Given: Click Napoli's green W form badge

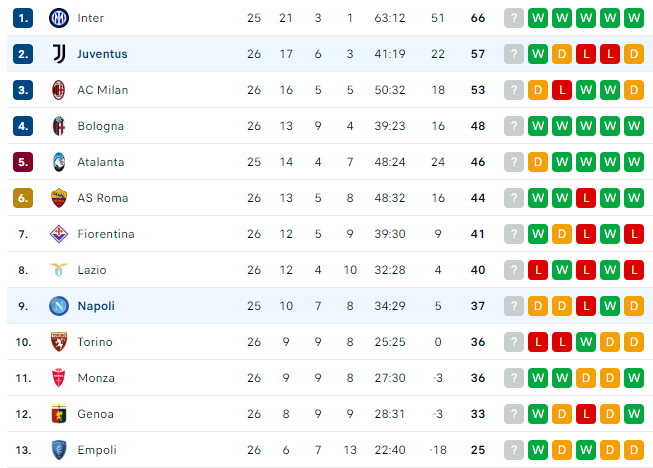Looking at the screenshot, I should point(610,306).
